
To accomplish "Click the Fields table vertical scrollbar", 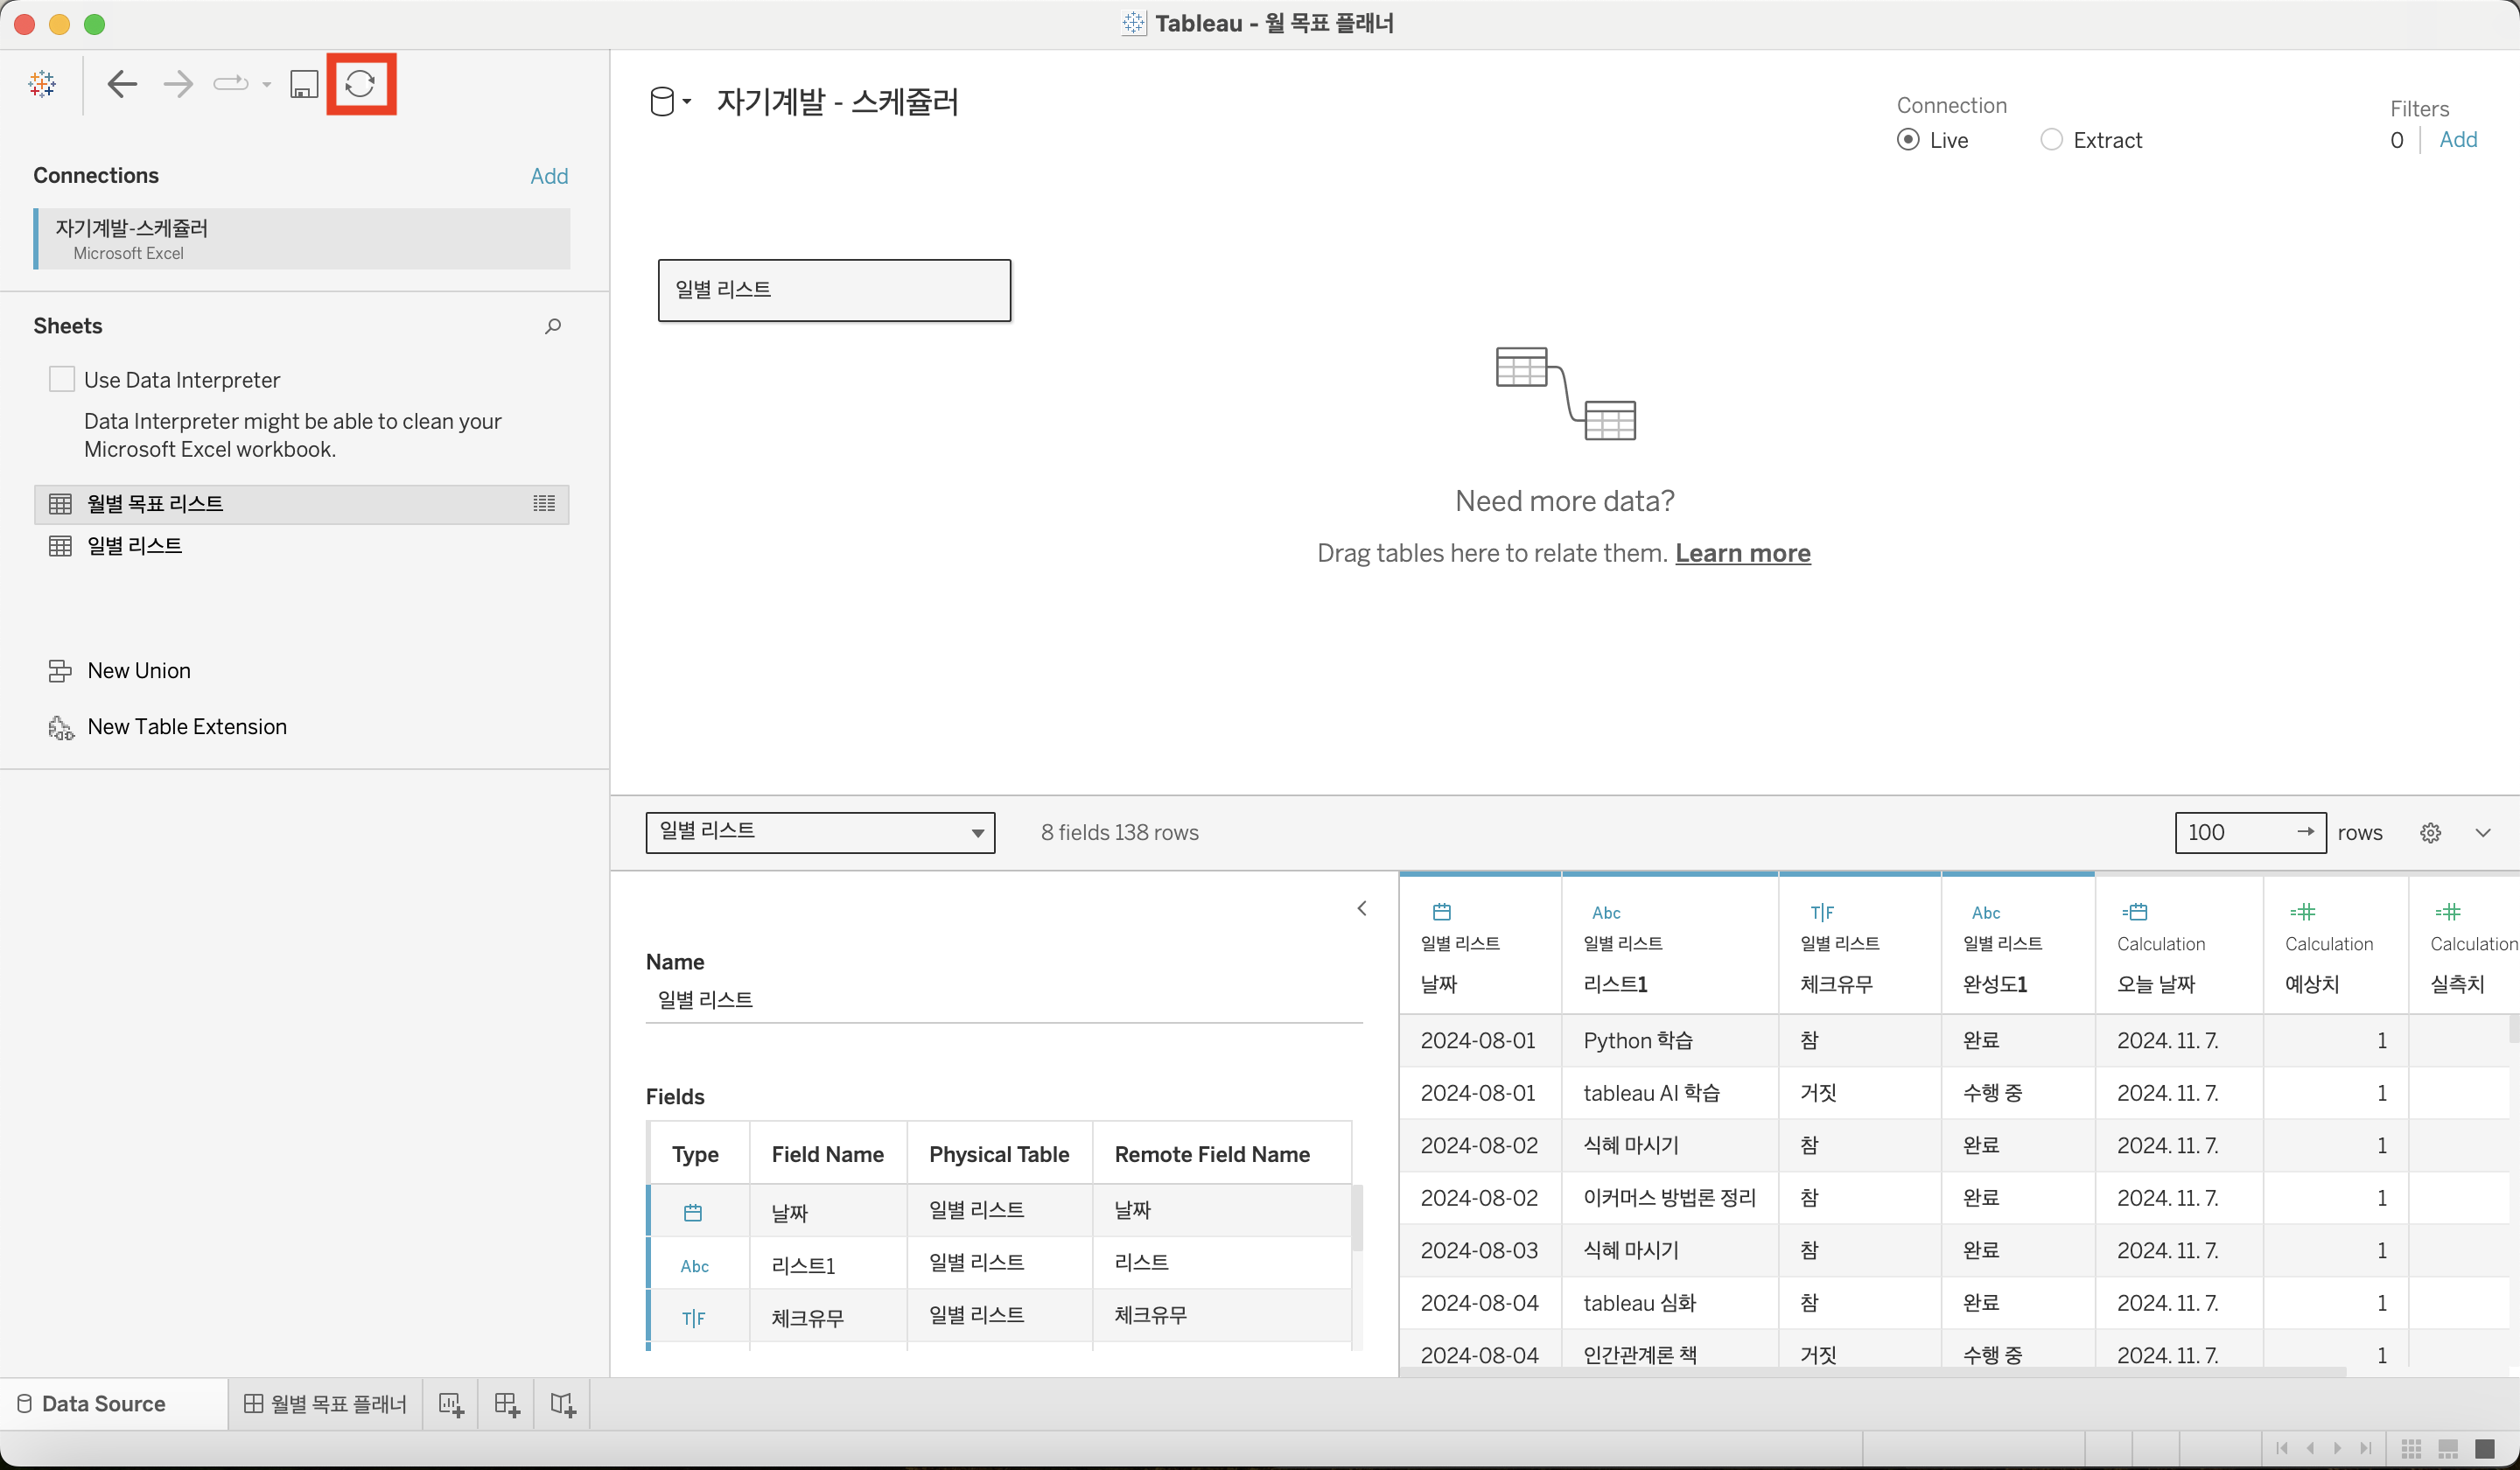I will [x=1357, y=1218].
